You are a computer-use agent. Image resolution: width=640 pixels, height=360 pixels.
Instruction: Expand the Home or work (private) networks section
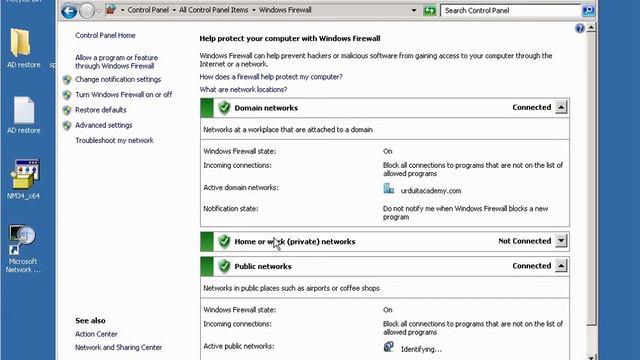[561, 241]
